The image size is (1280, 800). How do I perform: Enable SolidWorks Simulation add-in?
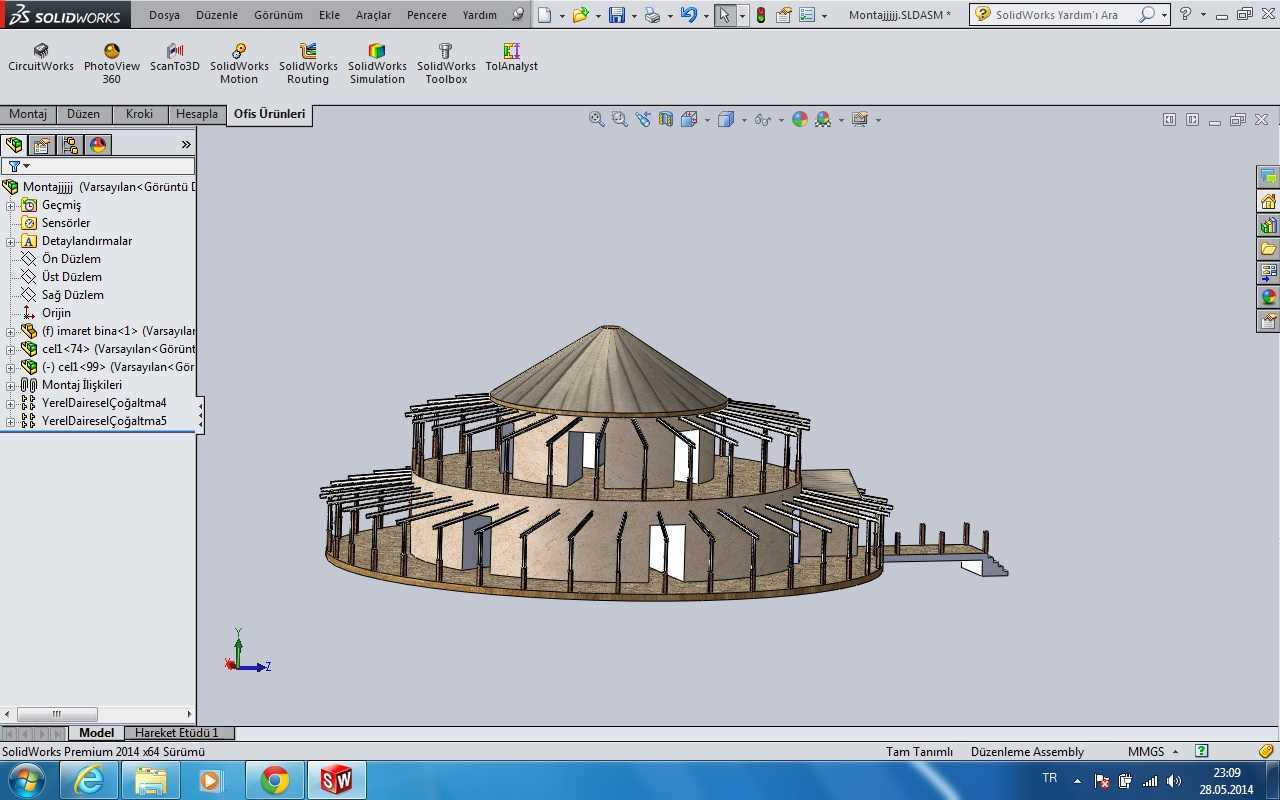pos(377,64)
